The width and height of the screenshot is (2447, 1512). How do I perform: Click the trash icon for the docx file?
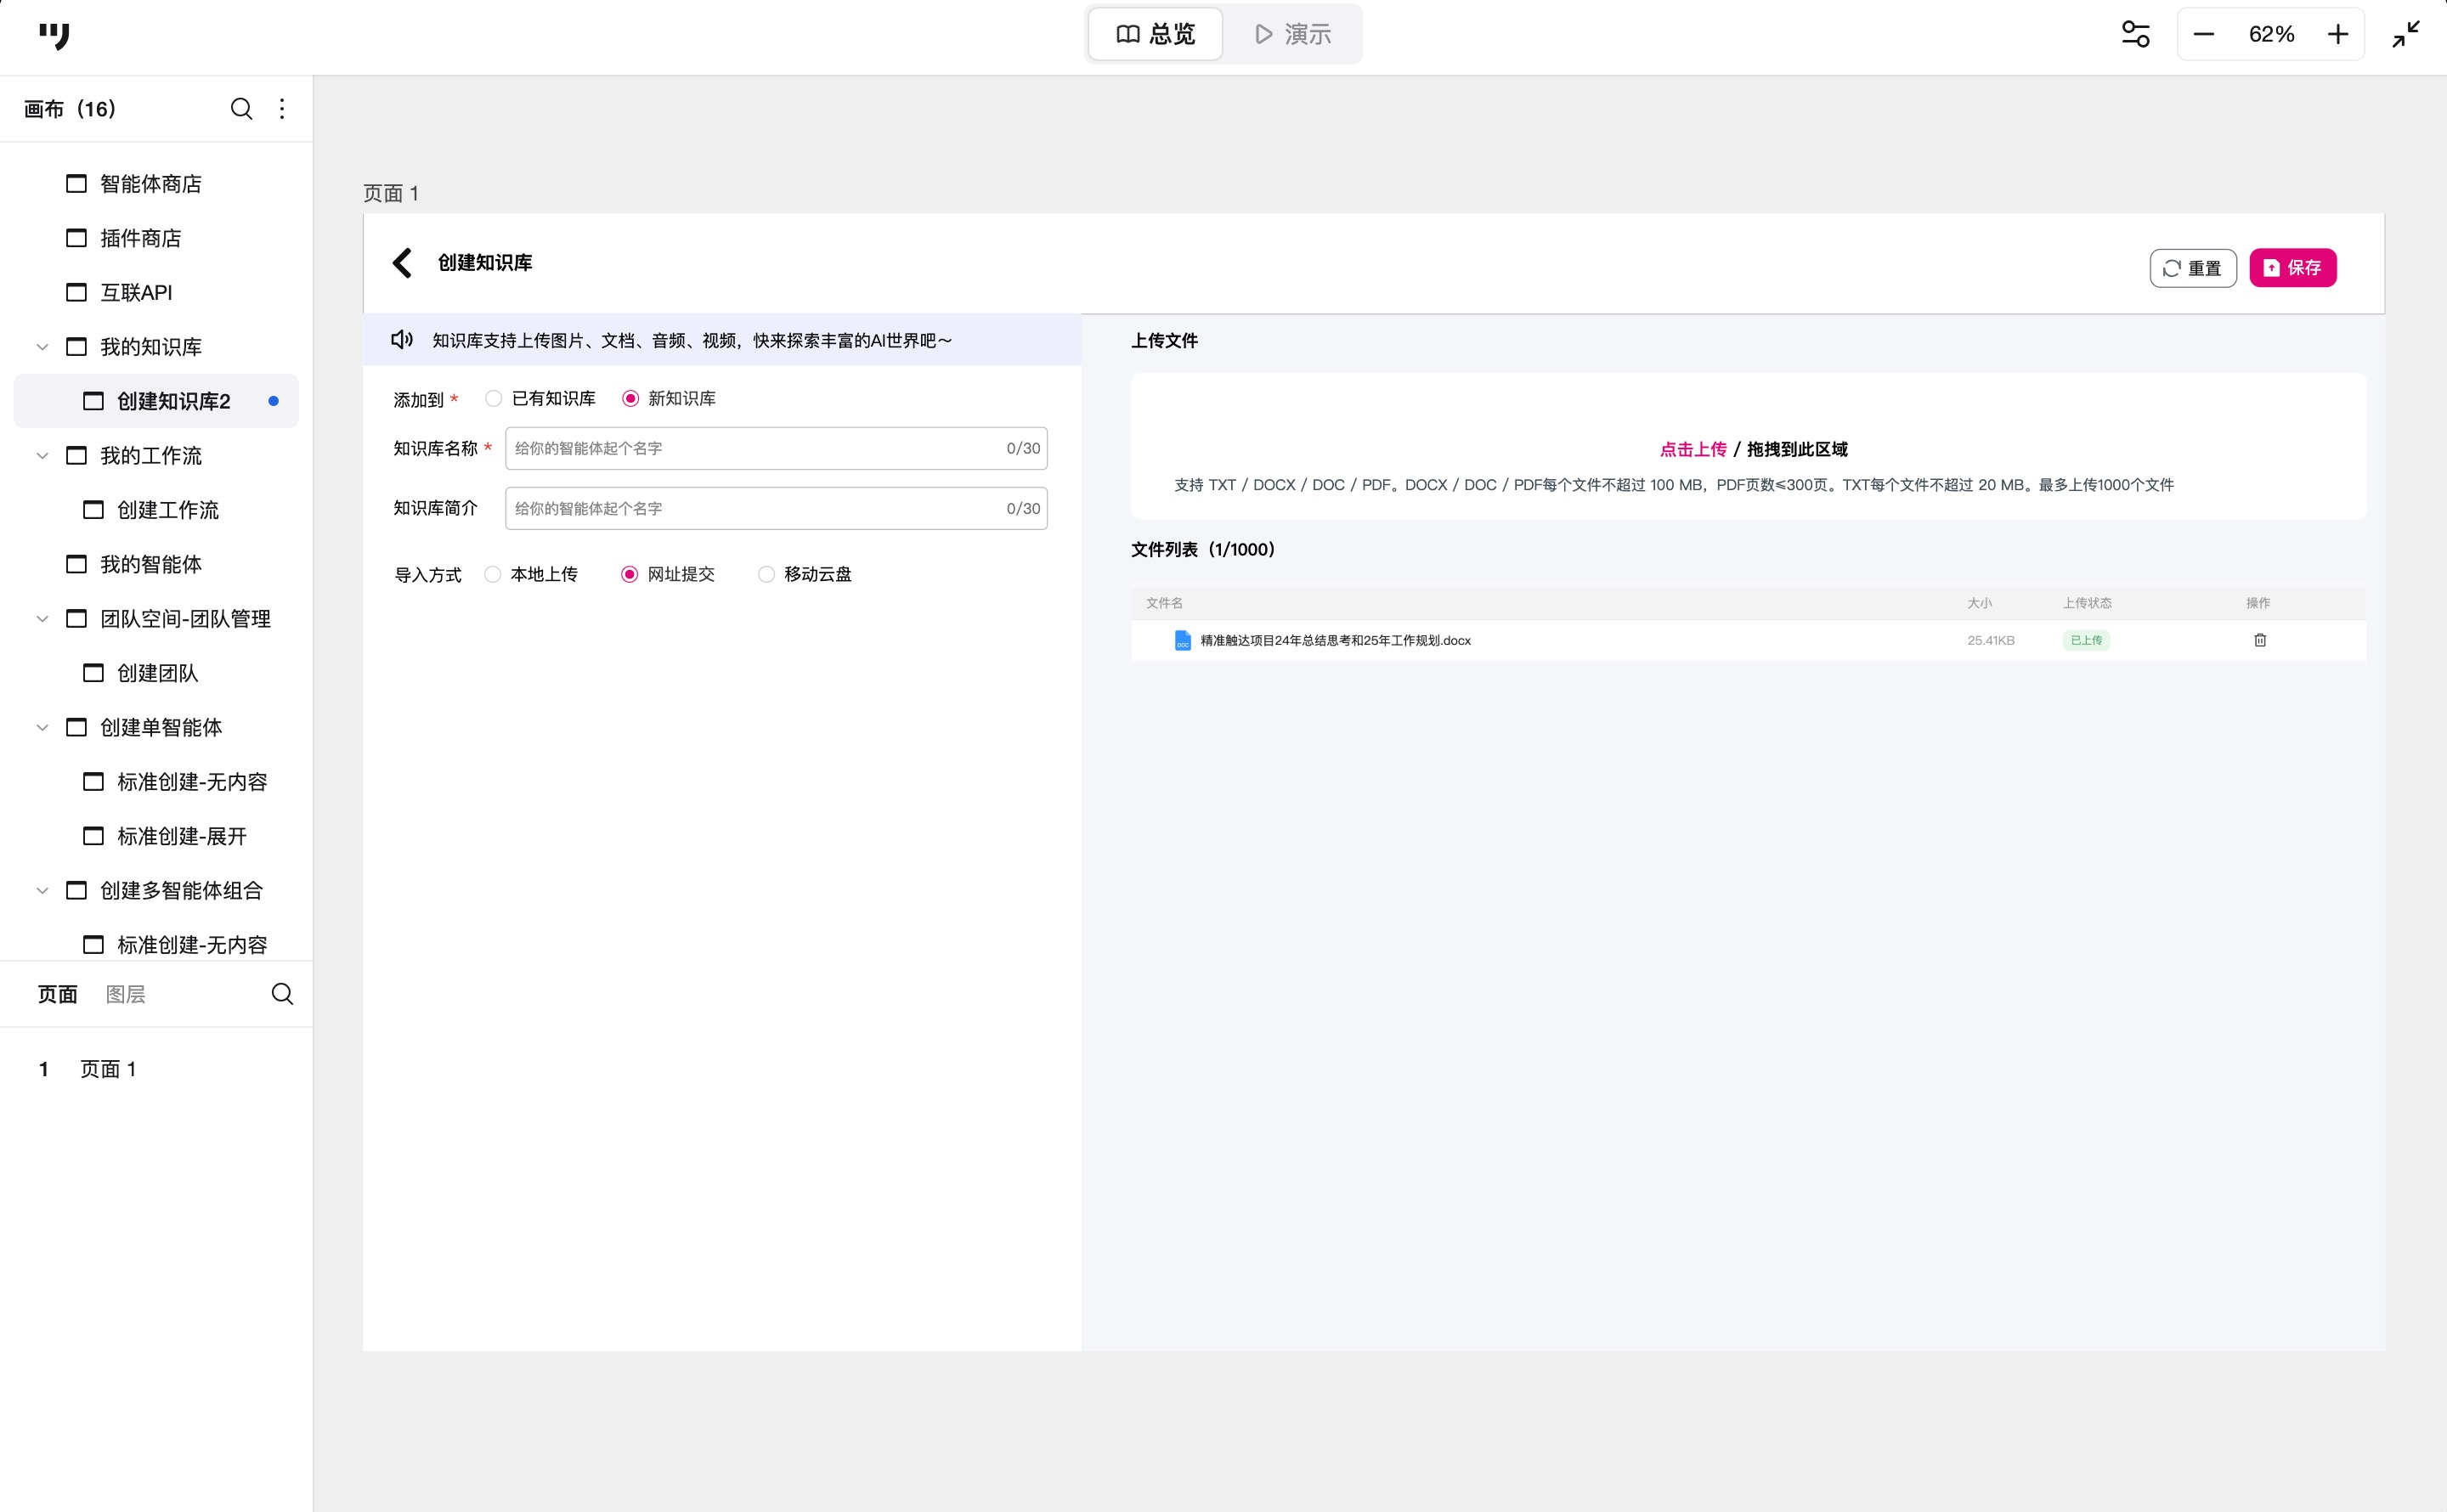[x=2259, y=640]
